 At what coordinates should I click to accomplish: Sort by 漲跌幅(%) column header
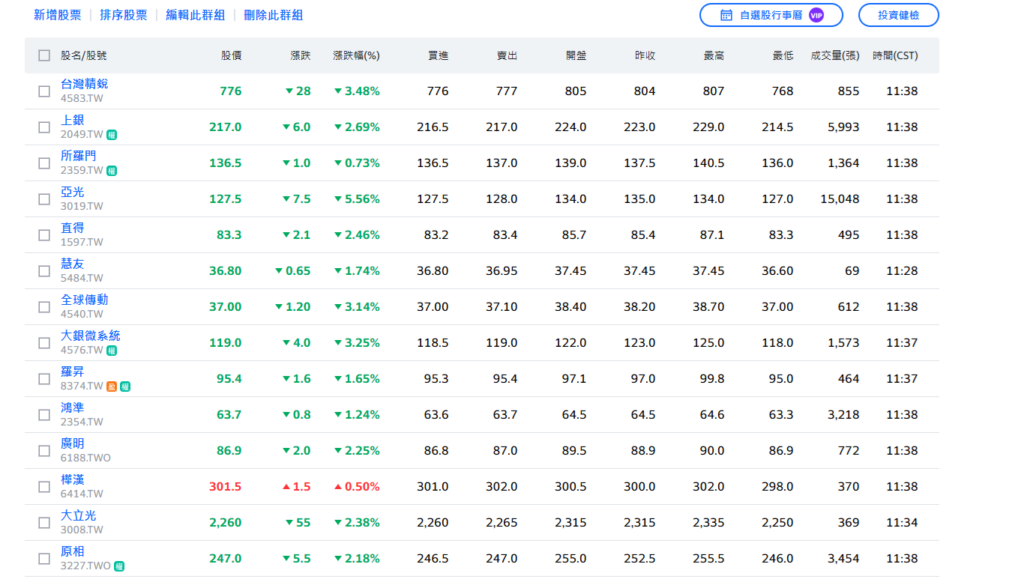[357, 56]
